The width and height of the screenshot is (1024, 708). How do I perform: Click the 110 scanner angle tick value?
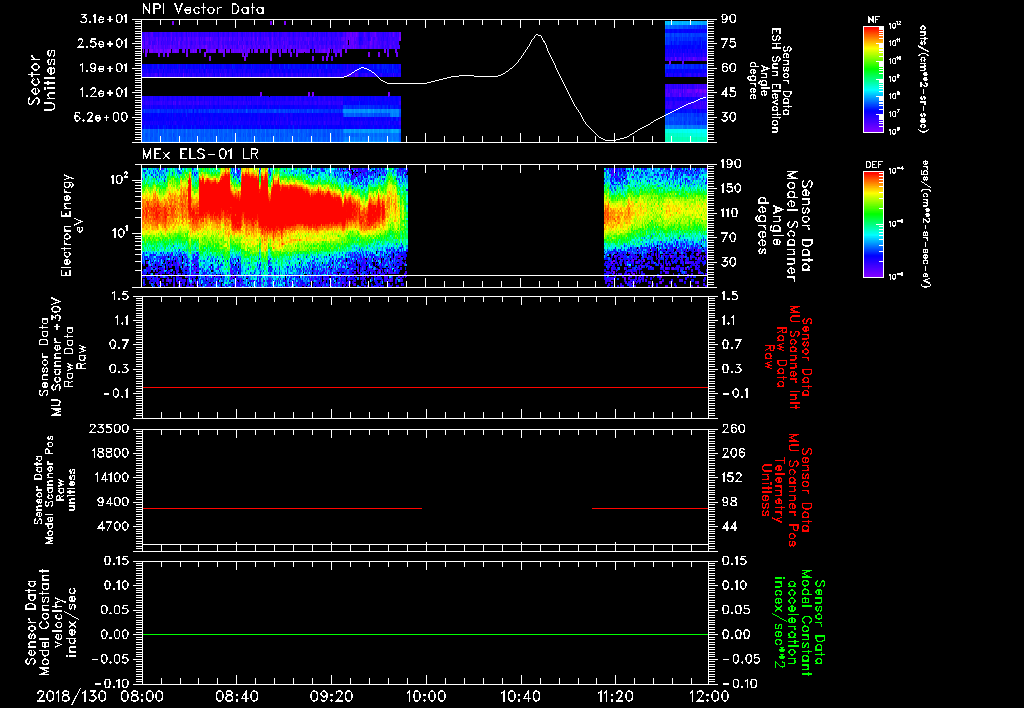click(x=731, y=213)
